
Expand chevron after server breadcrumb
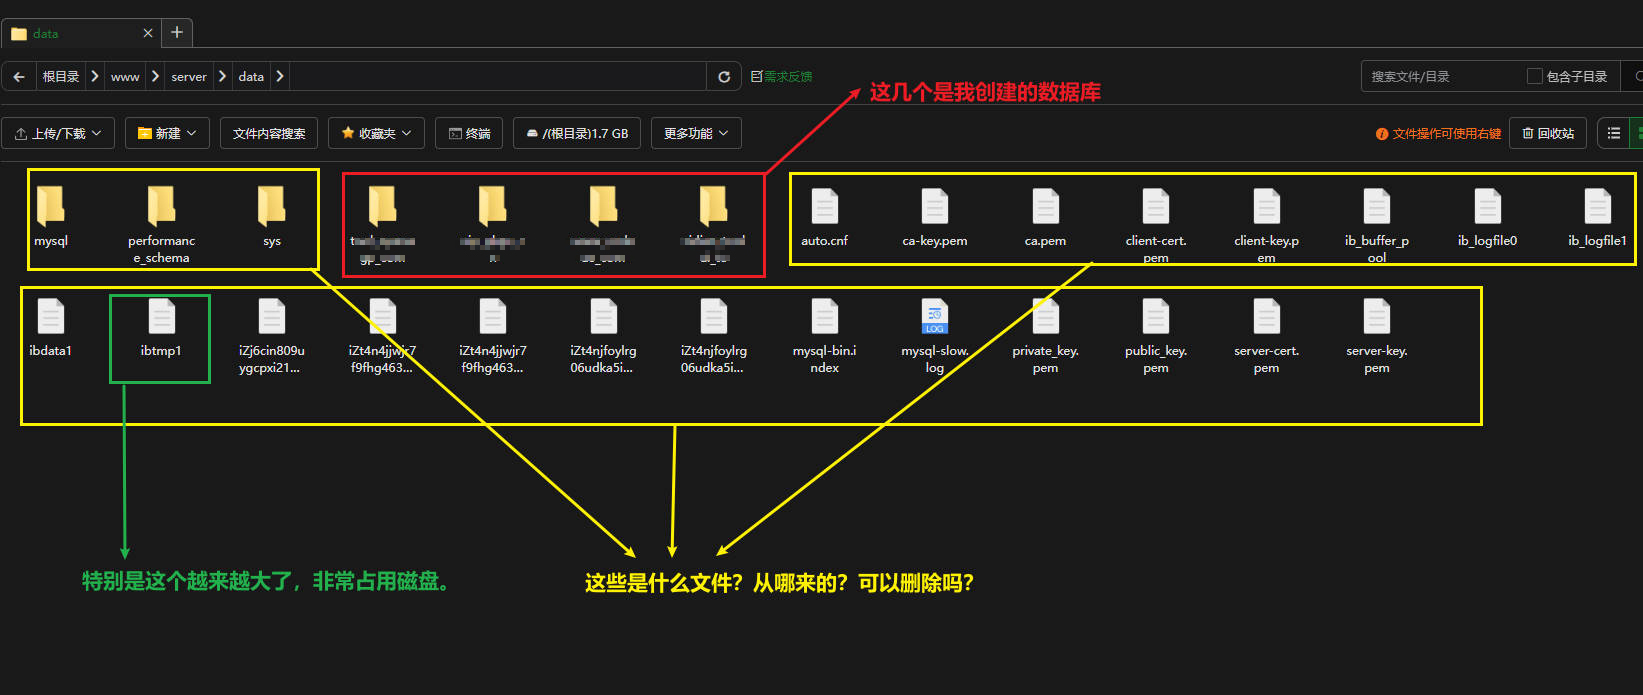(x=222, y=76)
